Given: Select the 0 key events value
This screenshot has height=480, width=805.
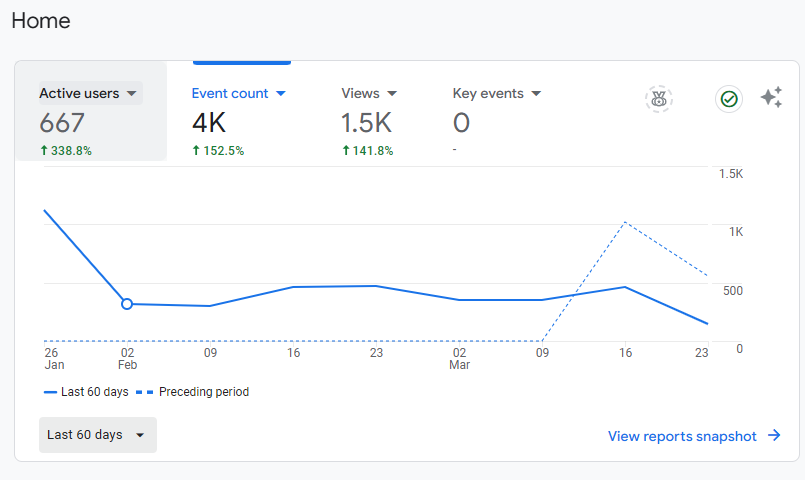Looking at the screenshot, I should click(x=461, y=123).
